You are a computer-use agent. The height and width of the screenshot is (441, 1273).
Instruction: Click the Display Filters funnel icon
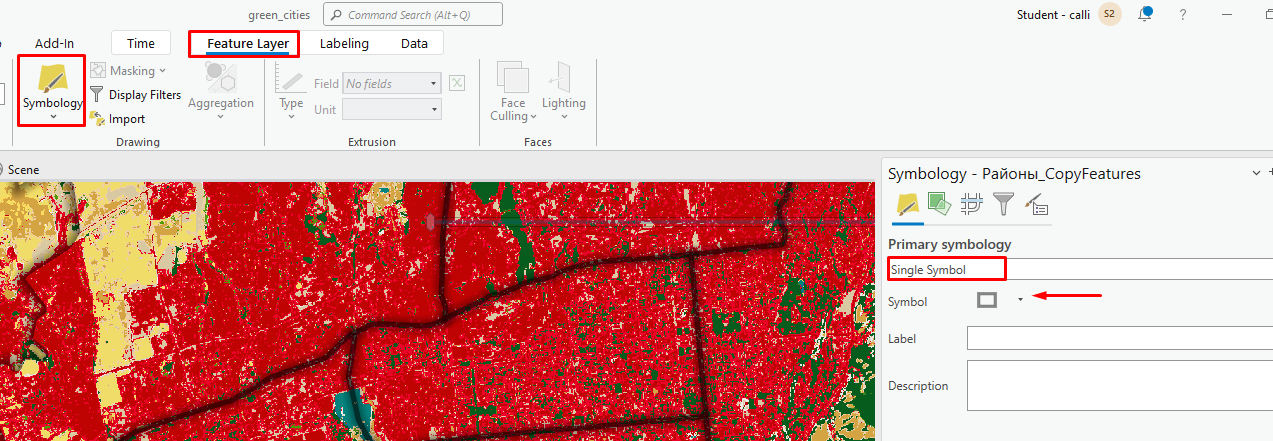(x=97, y=95)
